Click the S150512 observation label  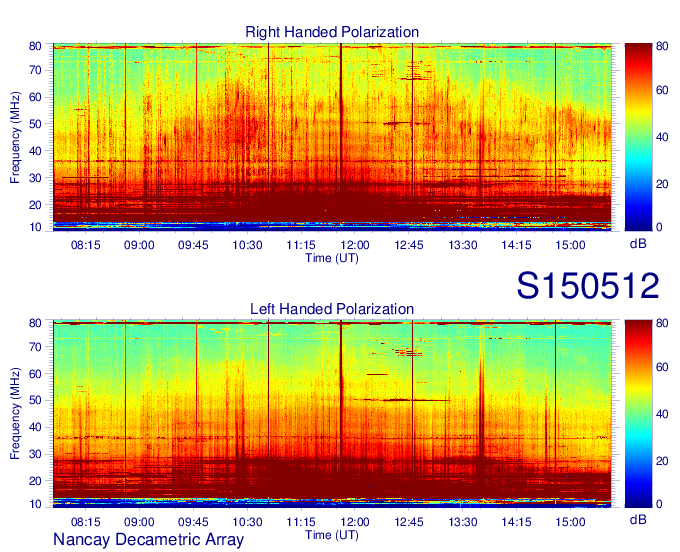pyautogui.click(x=588, y=286)
